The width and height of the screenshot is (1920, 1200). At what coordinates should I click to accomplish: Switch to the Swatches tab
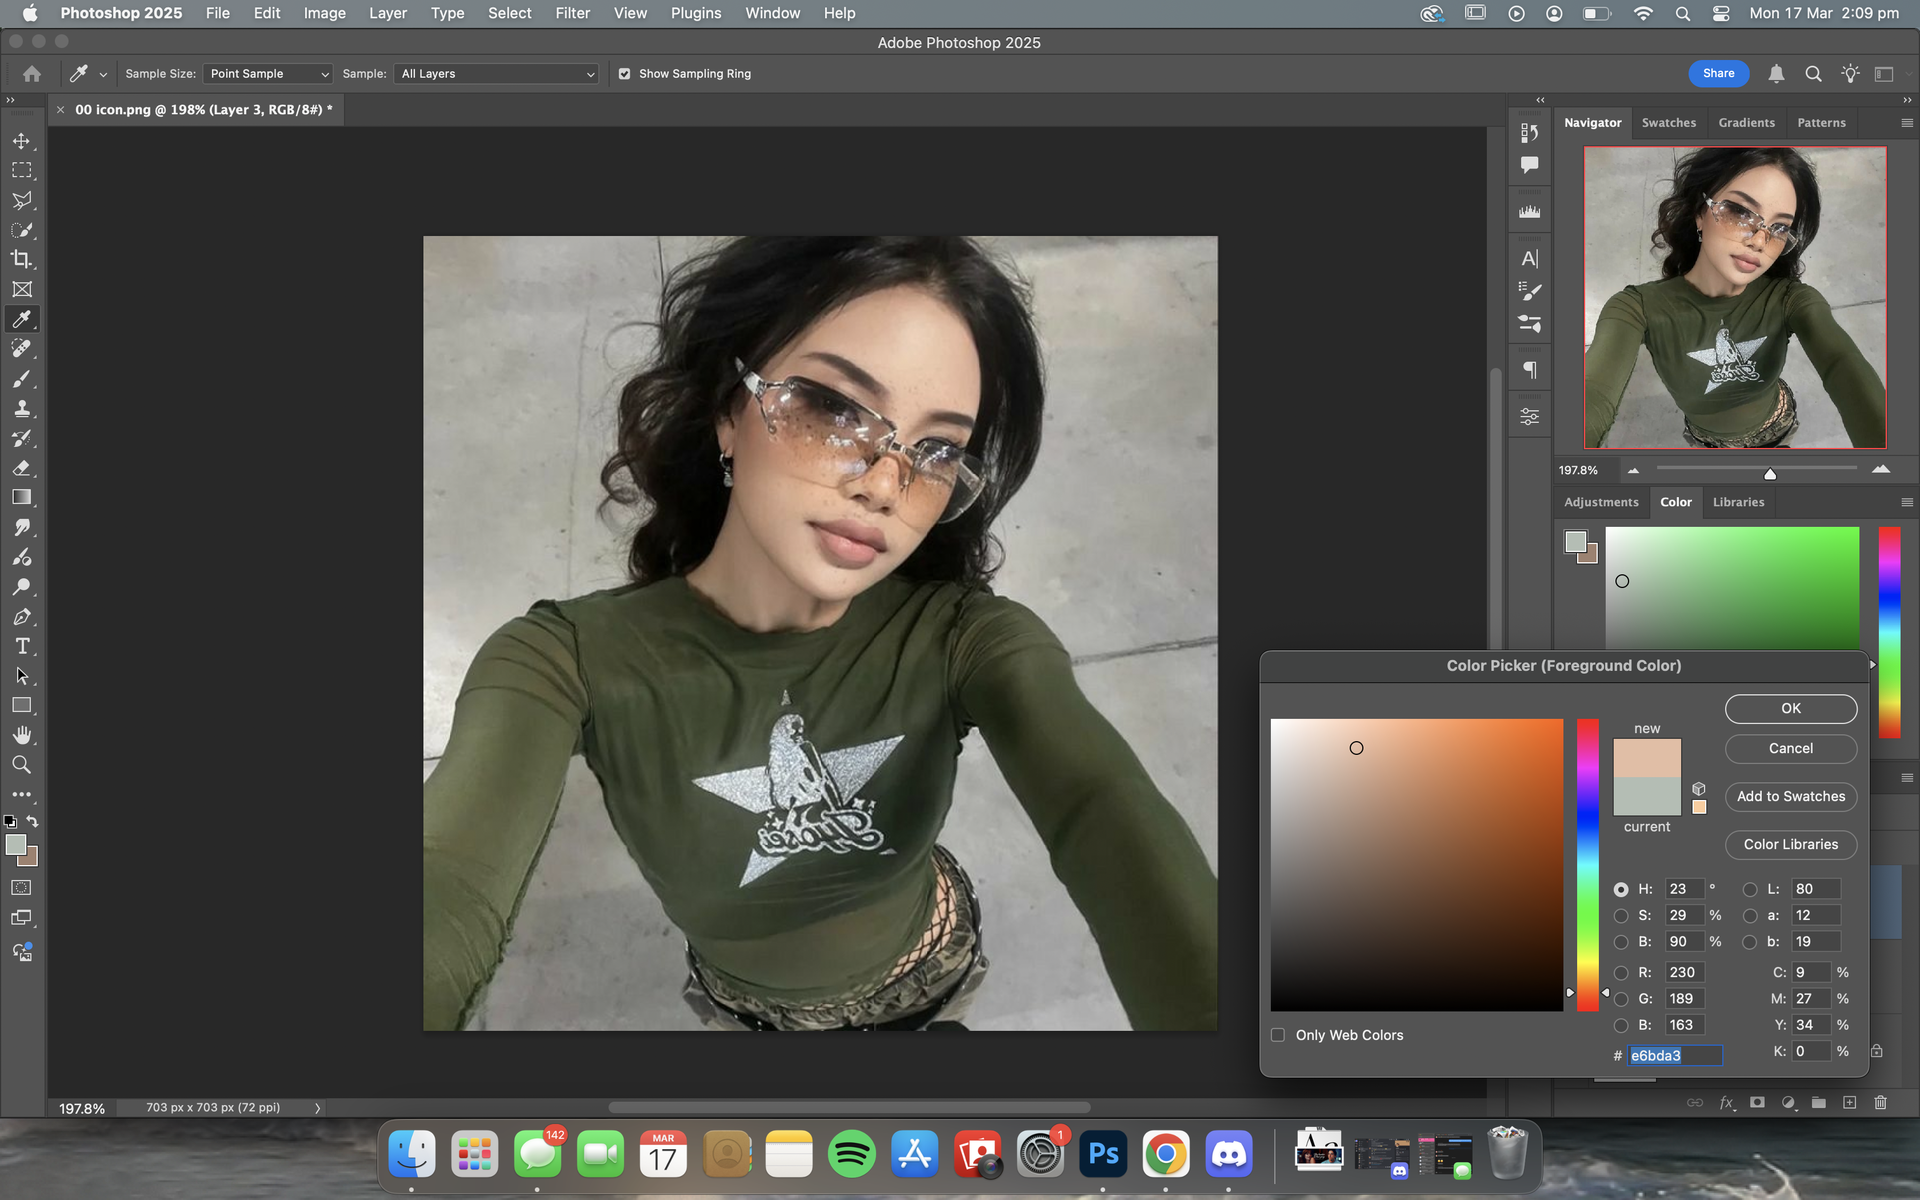(1668, 123)
